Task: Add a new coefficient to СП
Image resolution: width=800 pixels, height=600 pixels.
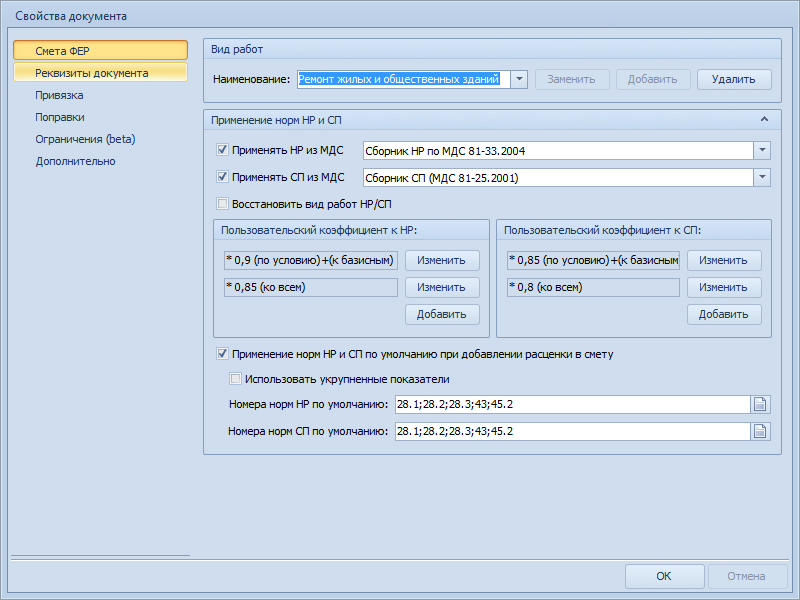Action: [x=724, y=314]
